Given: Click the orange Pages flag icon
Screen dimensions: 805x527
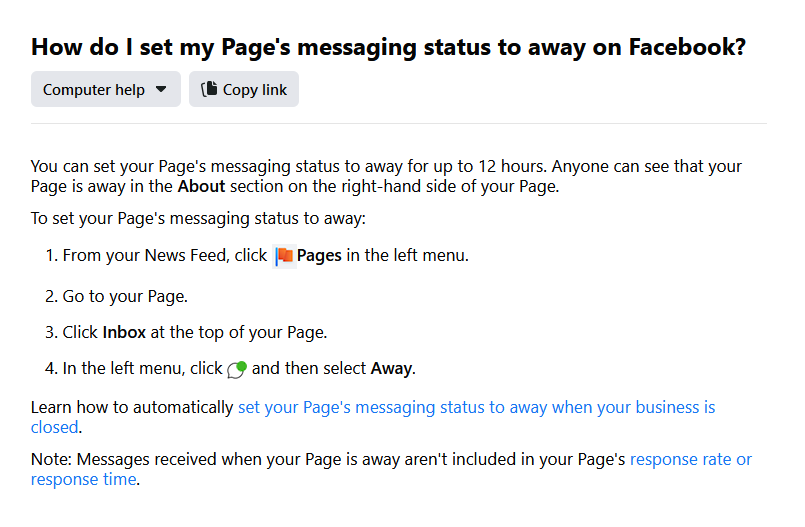Looking at the screenshot, I should (284, 256).
